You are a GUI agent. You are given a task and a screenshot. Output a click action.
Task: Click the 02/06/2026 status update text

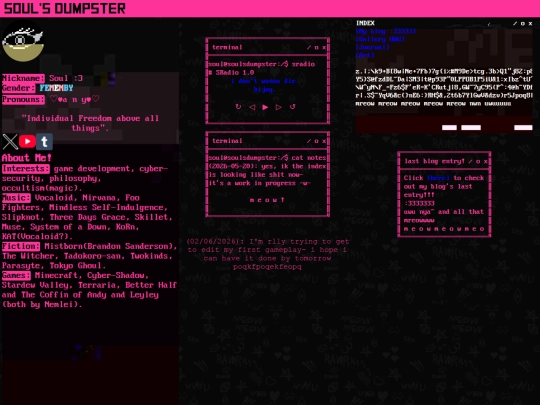pyautogui.click(x=268, y=254)
